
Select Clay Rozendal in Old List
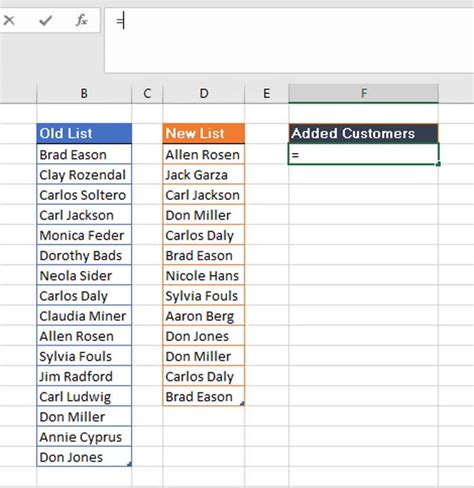[84, 174]
